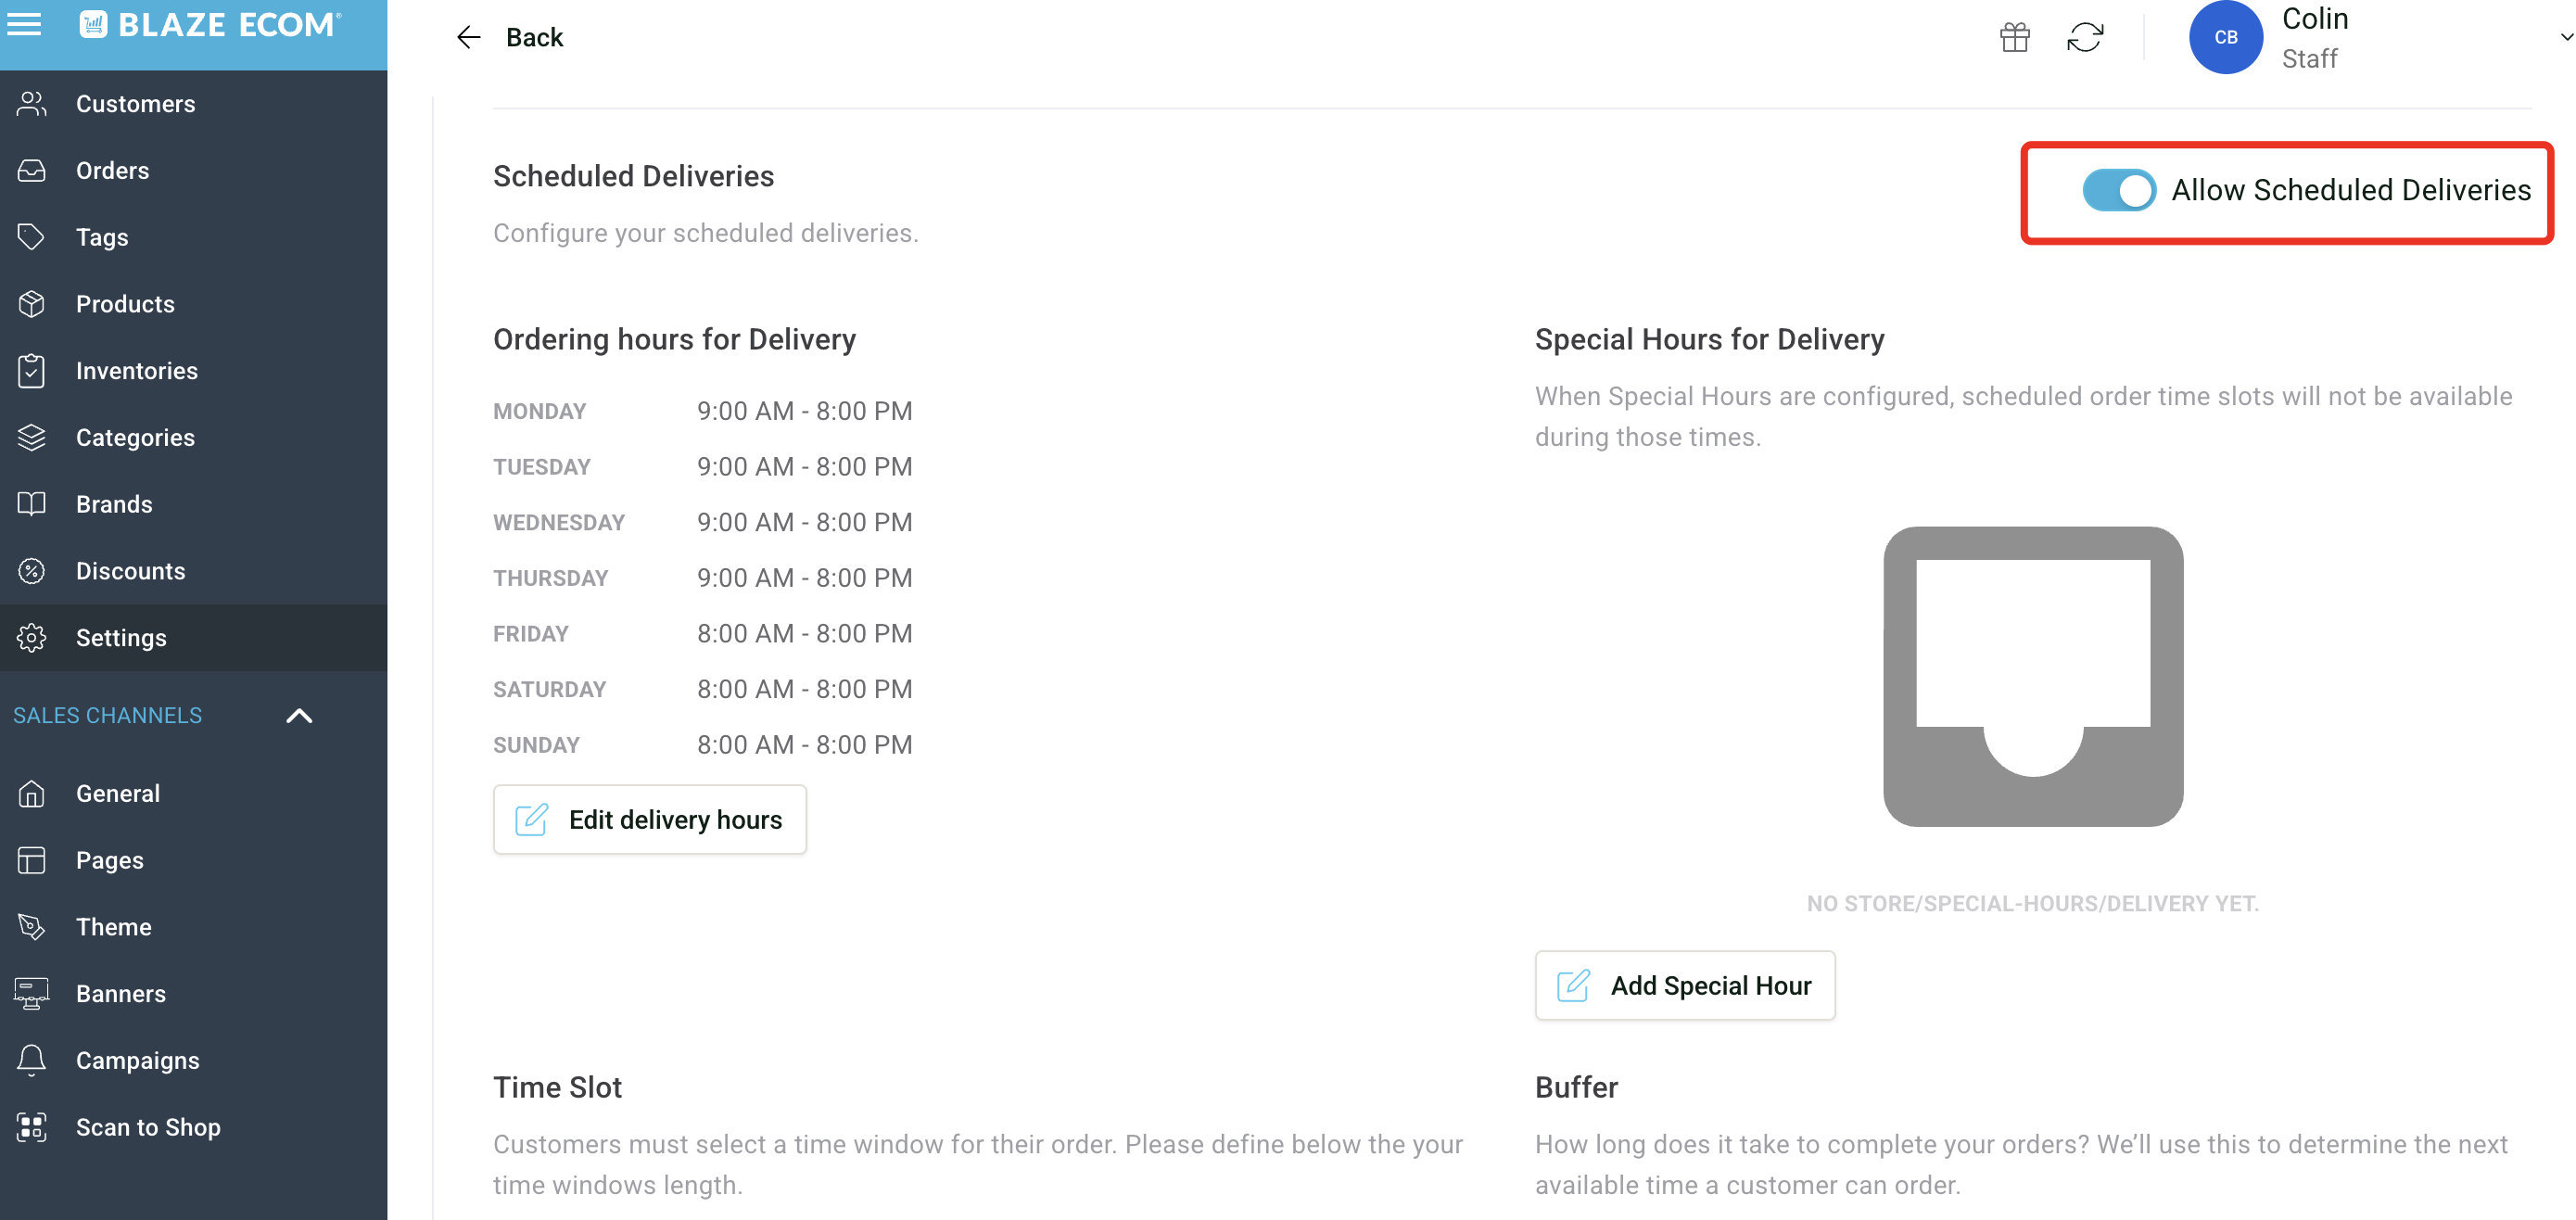2576x1220 pixels.
Task: Click Friday hours 8:00 AM - 8:00 PM
Action: pos(804,633)
